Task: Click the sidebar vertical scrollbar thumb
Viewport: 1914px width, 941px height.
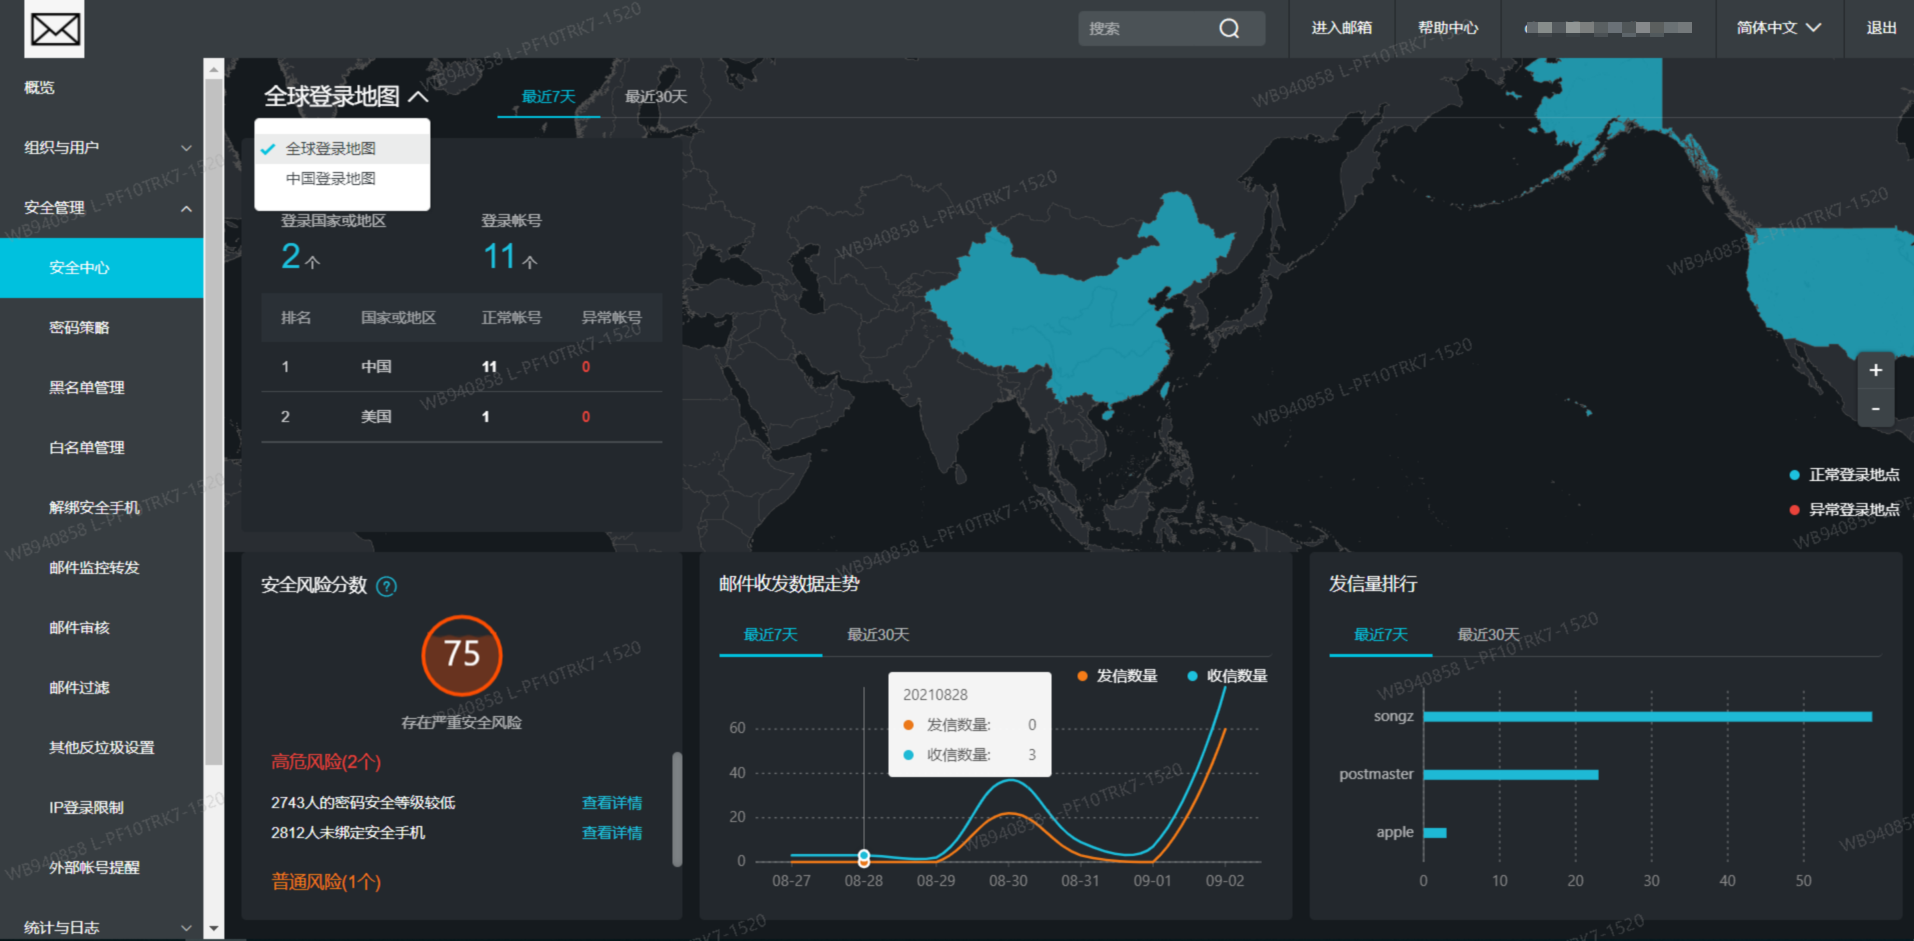Action: [213, 422]
